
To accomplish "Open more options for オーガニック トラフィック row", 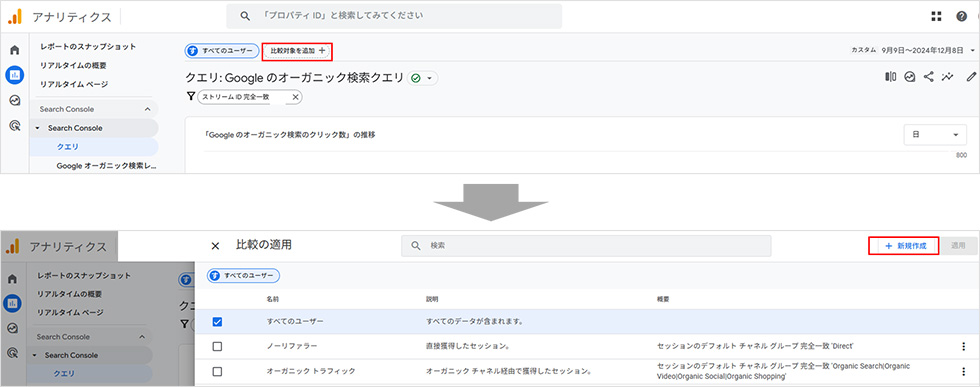I will pos(963,371).
